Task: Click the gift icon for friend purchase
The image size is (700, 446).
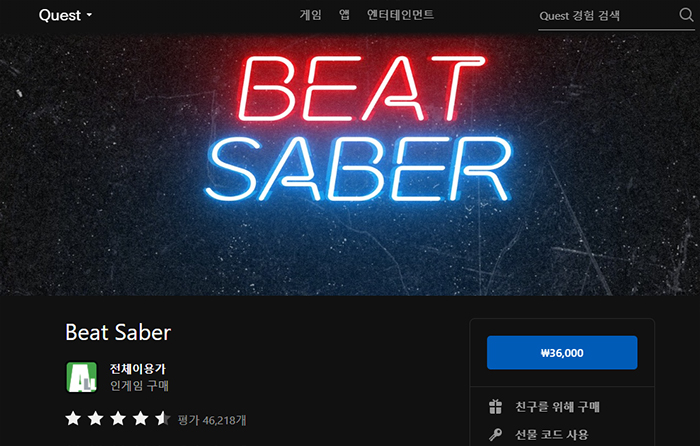Action: pyautogui.click(x=495, y=407)
